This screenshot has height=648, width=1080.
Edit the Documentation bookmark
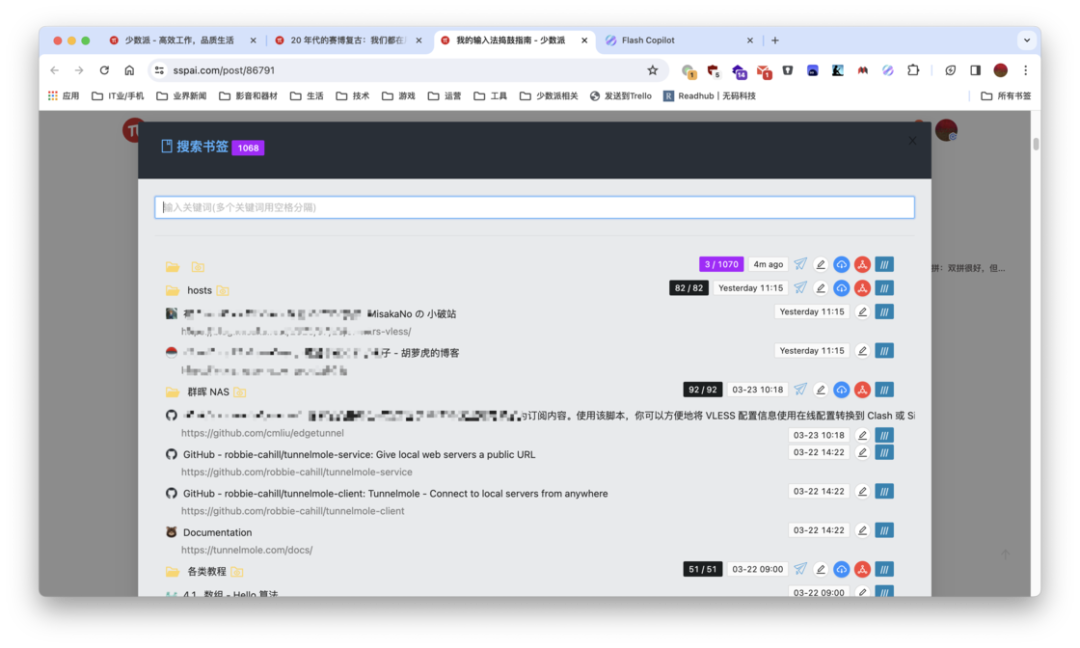tap(862, 530)
